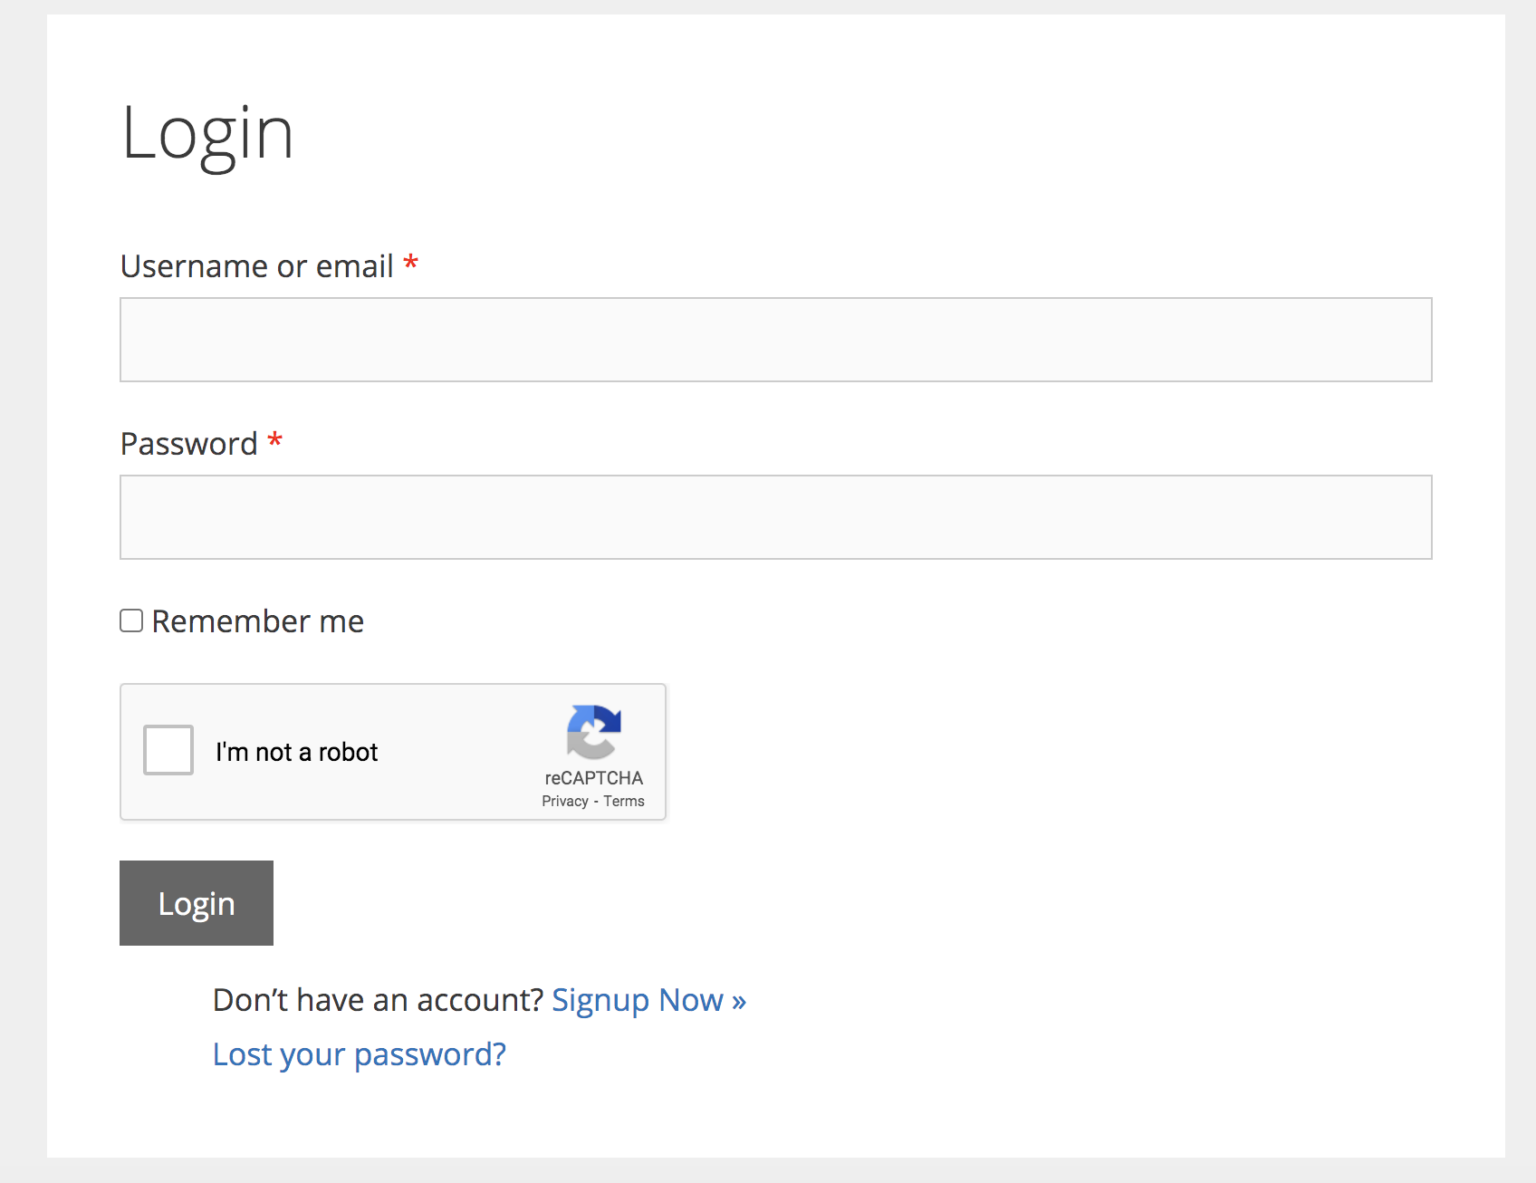Click the Login page heading
Image resolution: width=1536 pixels, height=1183 pixels.
[x=207, y=133]
